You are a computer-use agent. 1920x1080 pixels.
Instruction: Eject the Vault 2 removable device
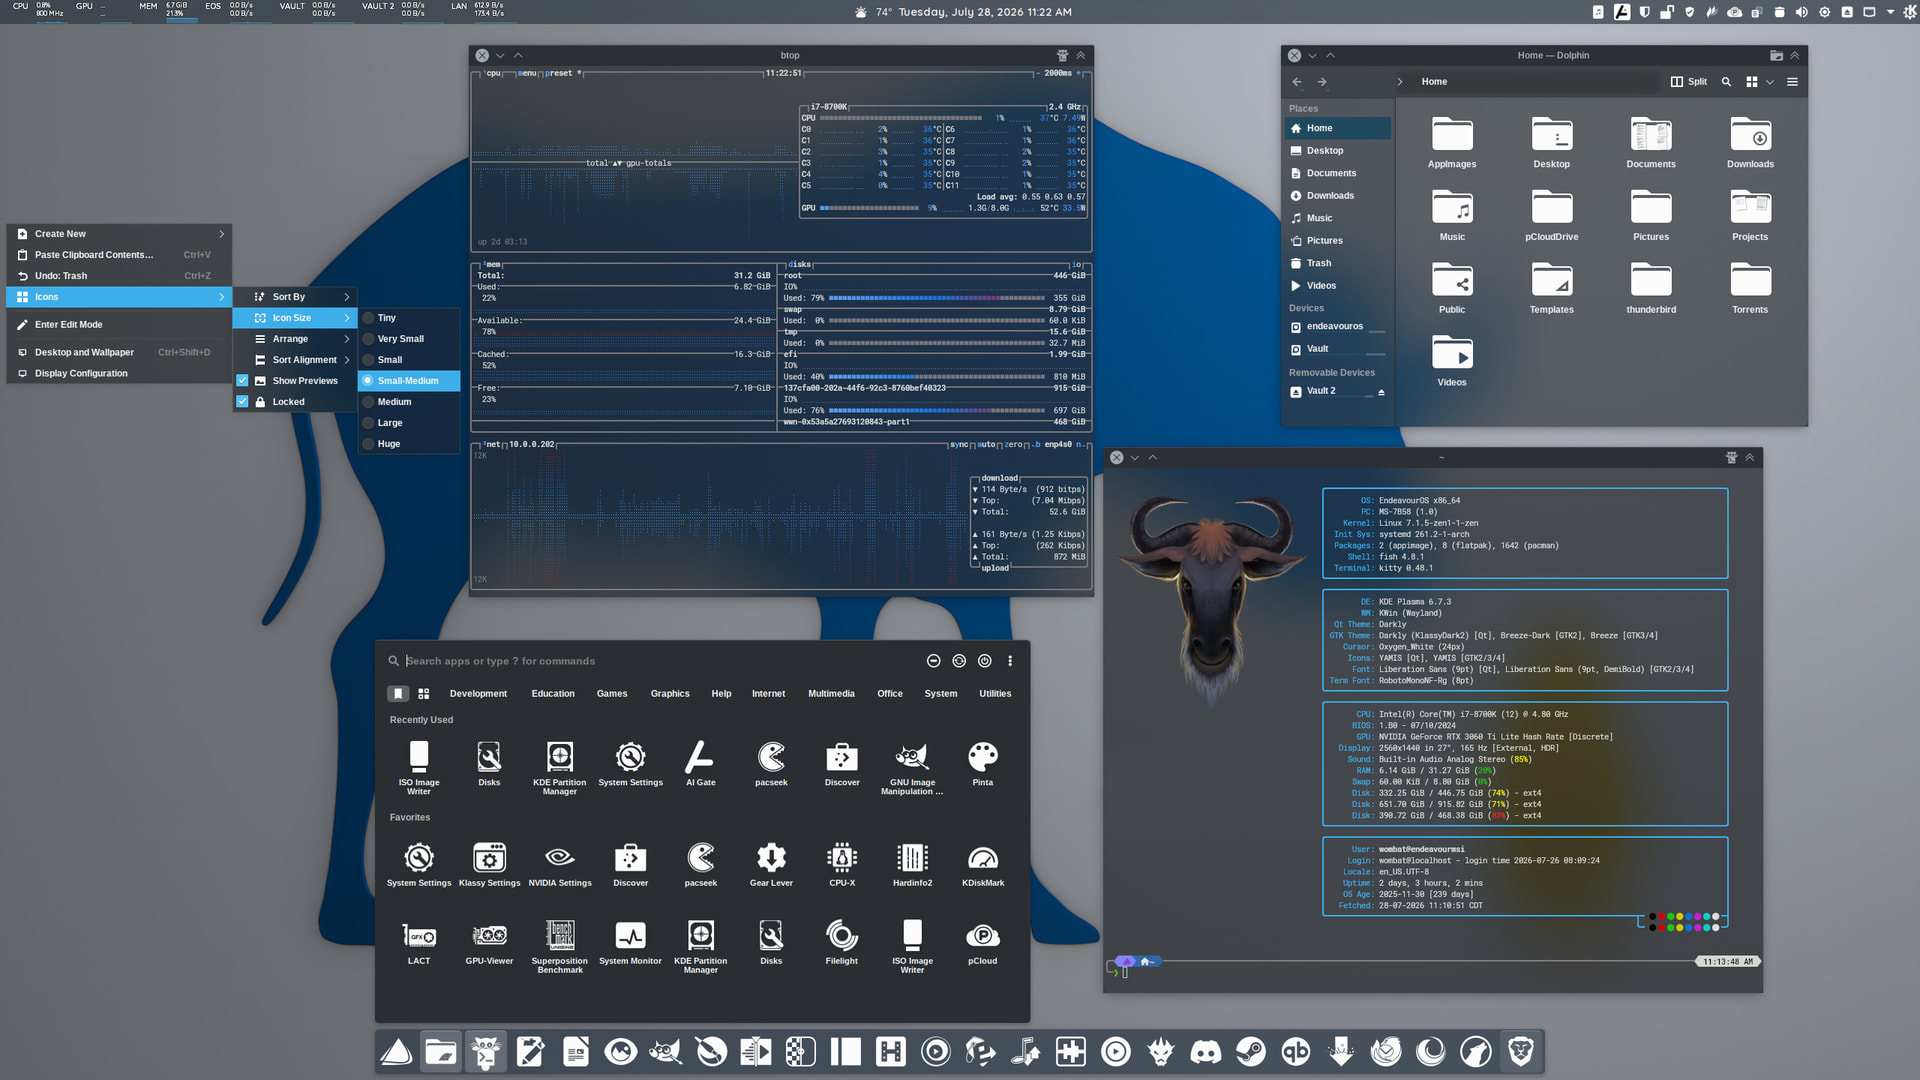point(1381,392)
